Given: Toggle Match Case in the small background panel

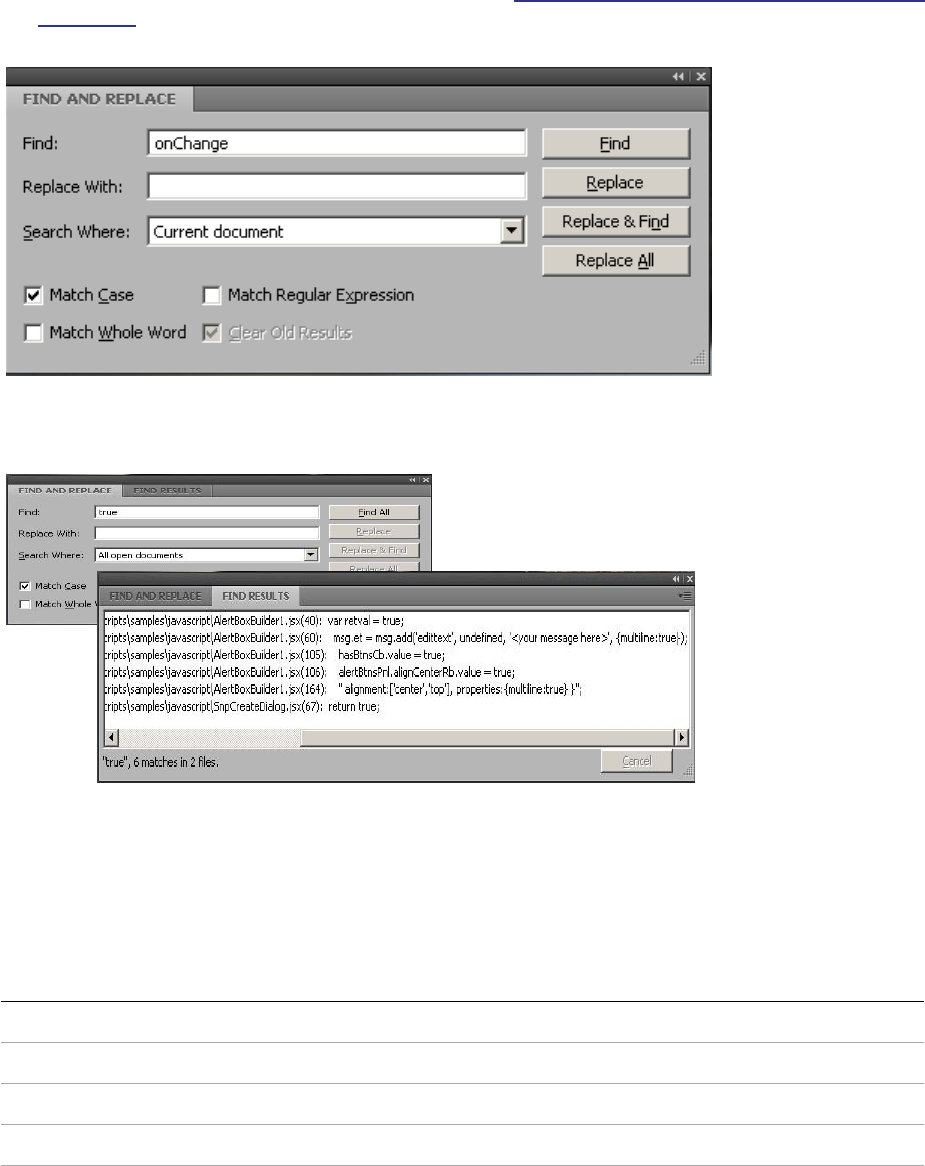Looking at the screenshot, I should 25,586.
